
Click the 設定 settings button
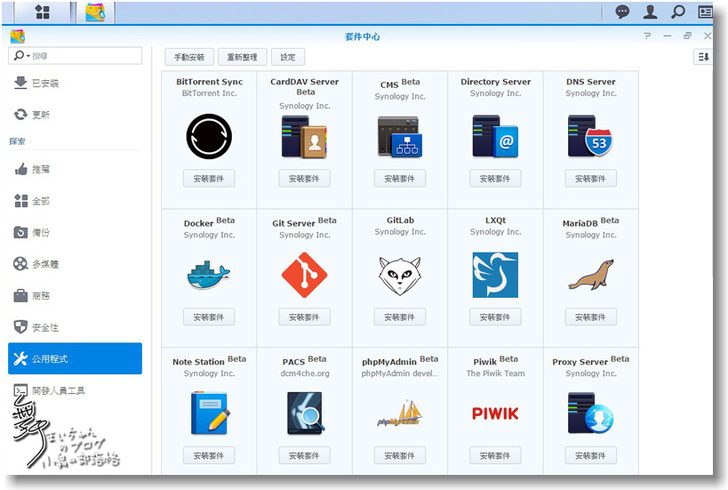(x=287, y=57)
